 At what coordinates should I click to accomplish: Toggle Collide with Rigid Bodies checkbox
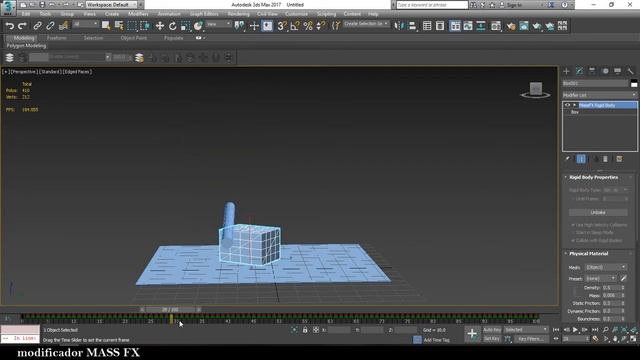click(x=573, y=240)
